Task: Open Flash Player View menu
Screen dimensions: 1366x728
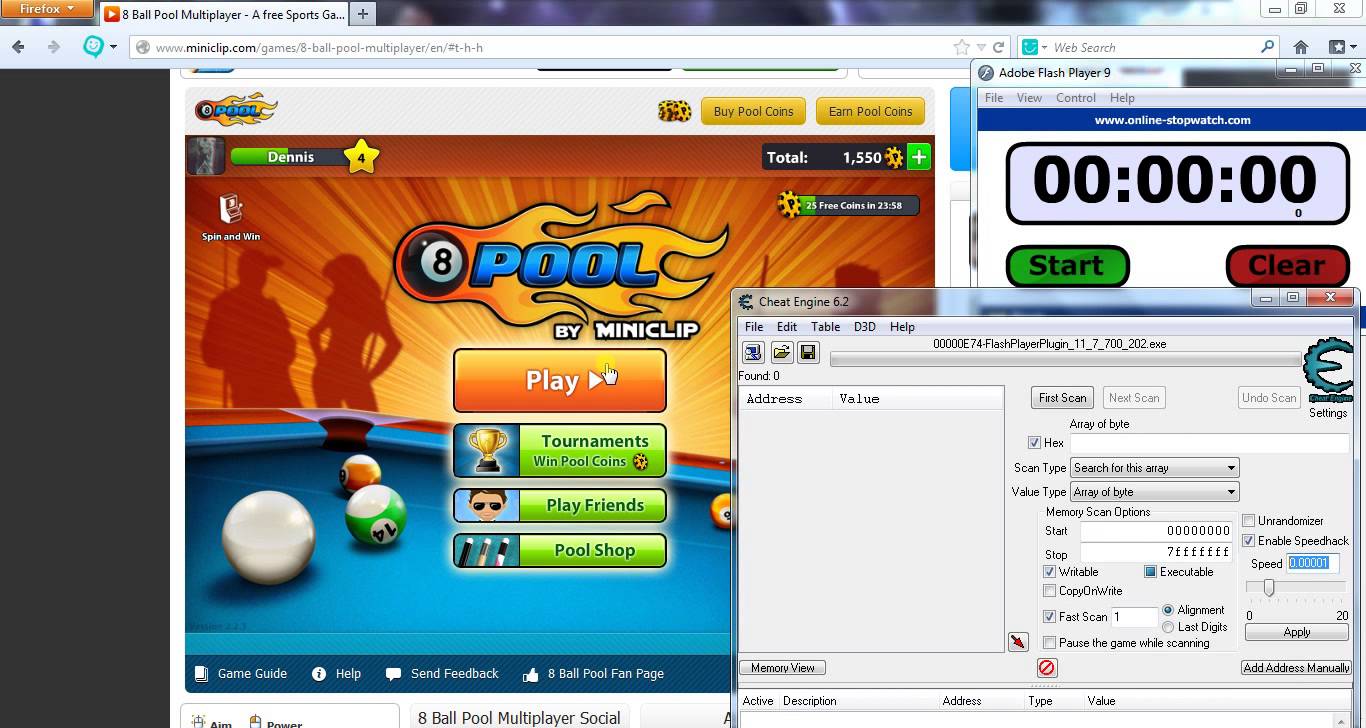Action: (x=1029, y=98)
